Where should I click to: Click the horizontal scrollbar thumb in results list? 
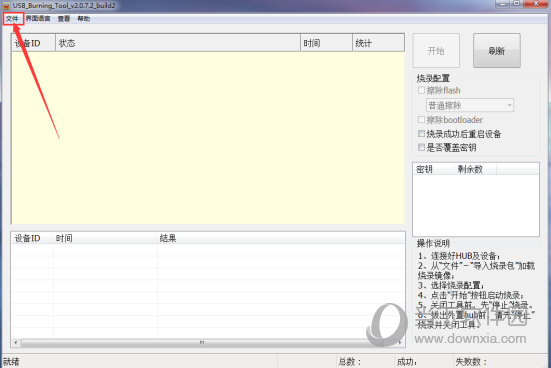202,342
